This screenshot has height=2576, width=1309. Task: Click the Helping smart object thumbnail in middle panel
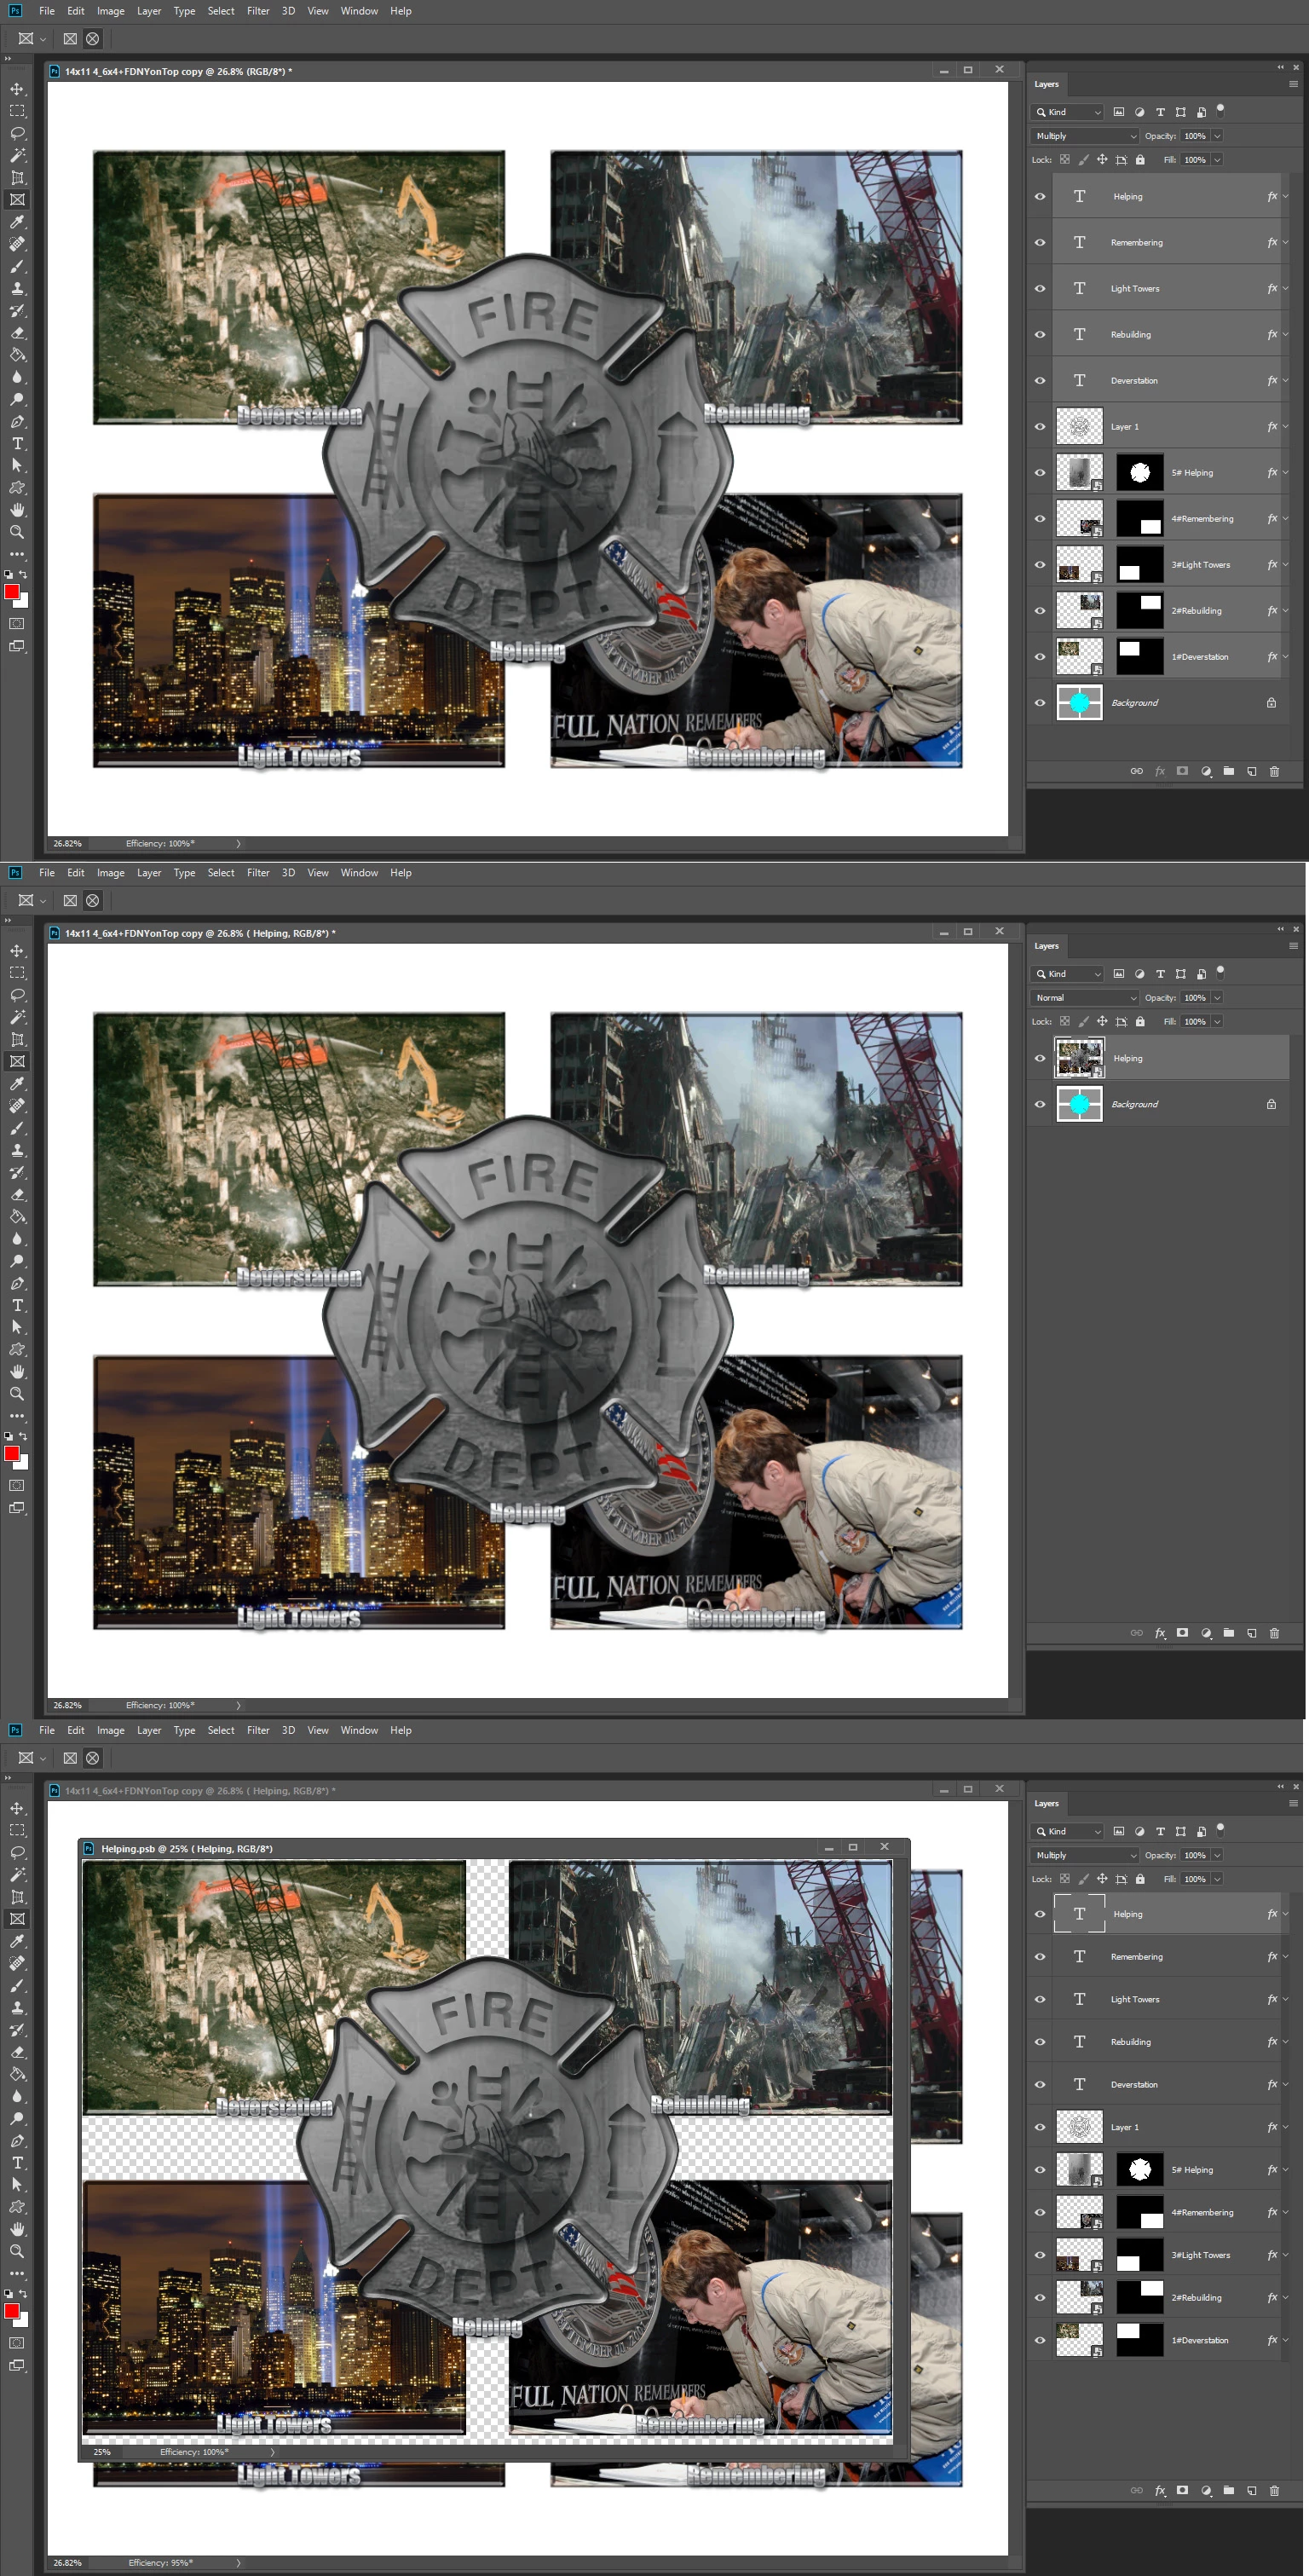[1079, 1058]
